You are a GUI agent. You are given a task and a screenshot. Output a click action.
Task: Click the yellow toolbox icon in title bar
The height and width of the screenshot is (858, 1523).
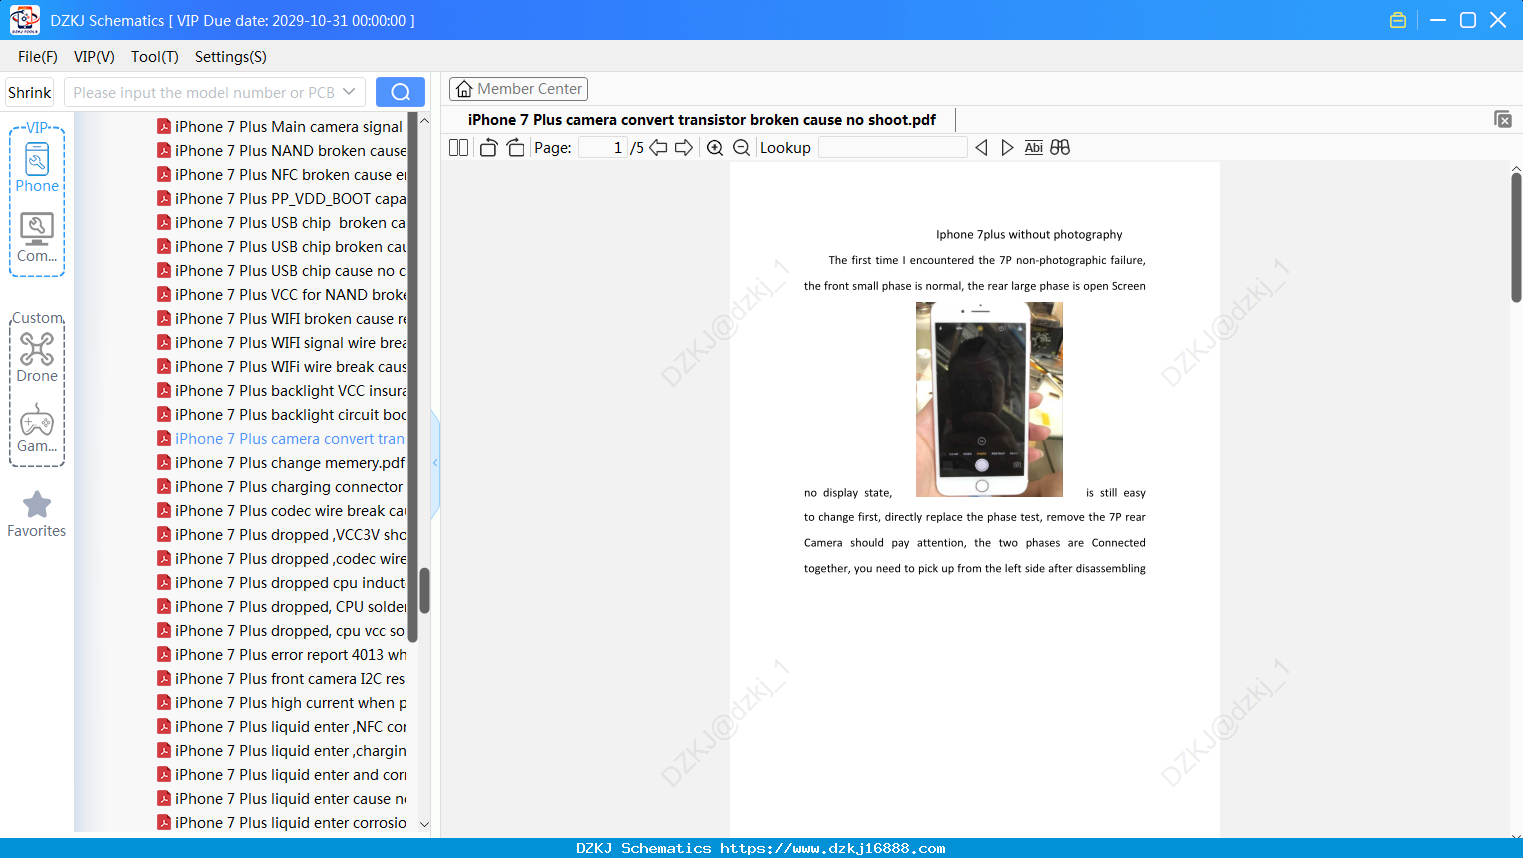[x=1398, y=20]
